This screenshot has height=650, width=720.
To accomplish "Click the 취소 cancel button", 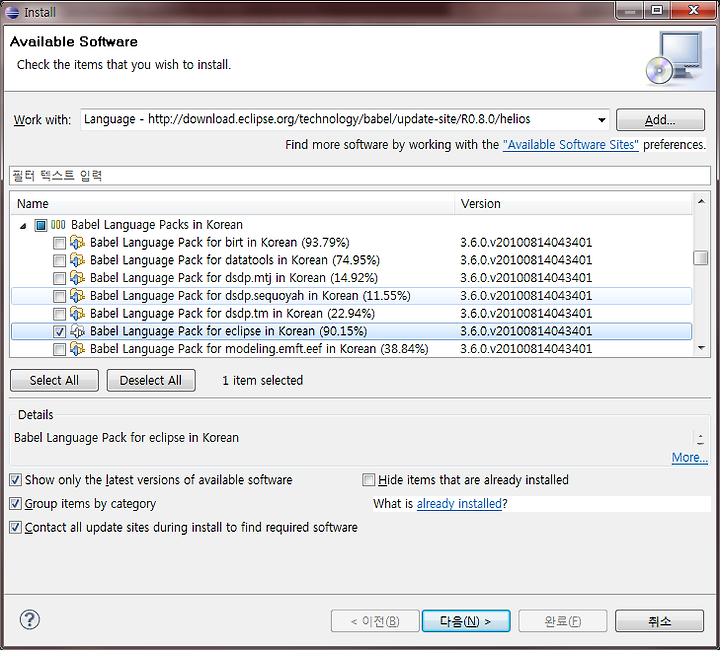I will 659,621.
